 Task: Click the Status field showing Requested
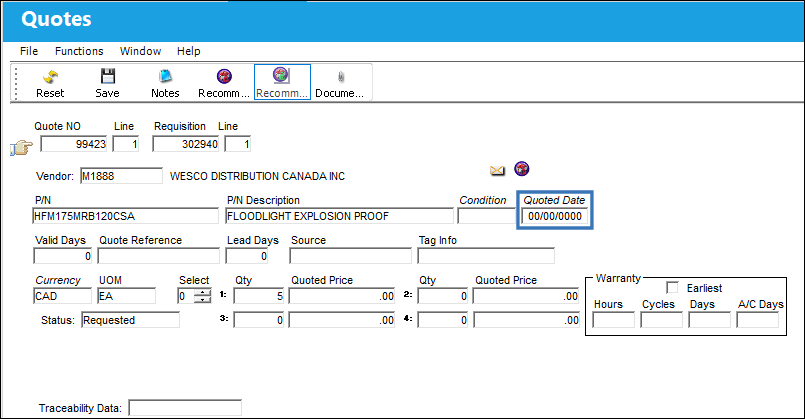[x=130, y=320]
